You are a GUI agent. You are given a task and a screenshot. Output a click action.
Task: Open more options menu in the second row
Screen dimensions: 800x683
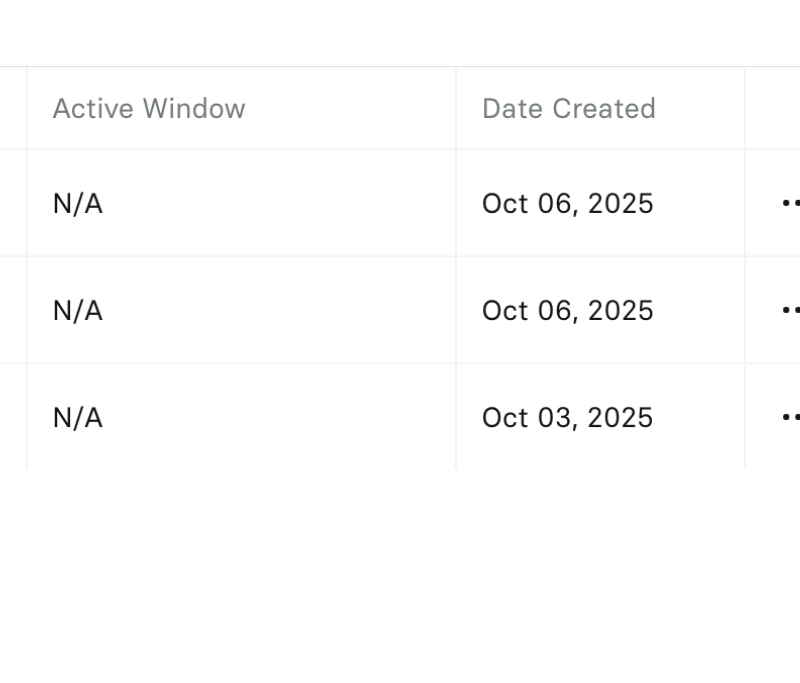point(790,310)
